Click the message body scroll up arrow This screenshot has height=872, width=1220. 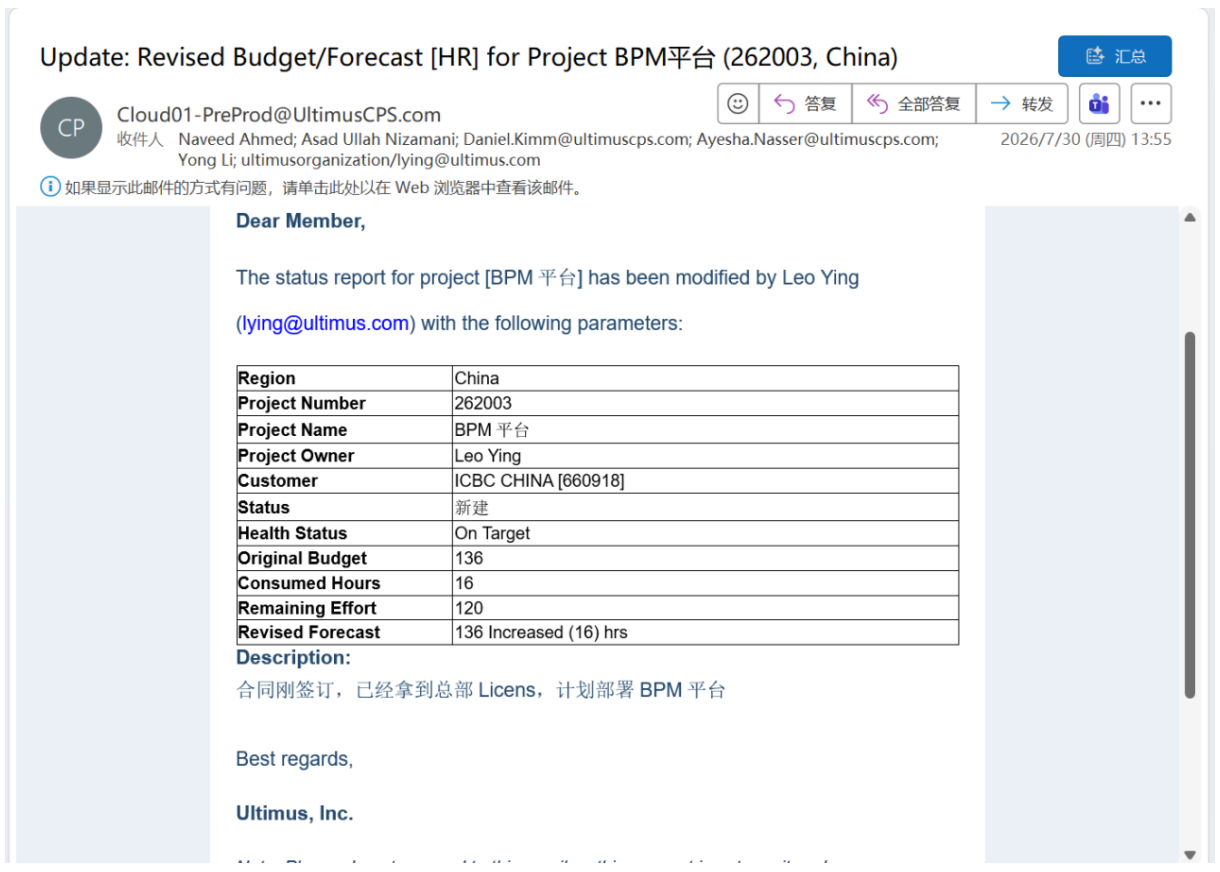(x=1190, y=217)
